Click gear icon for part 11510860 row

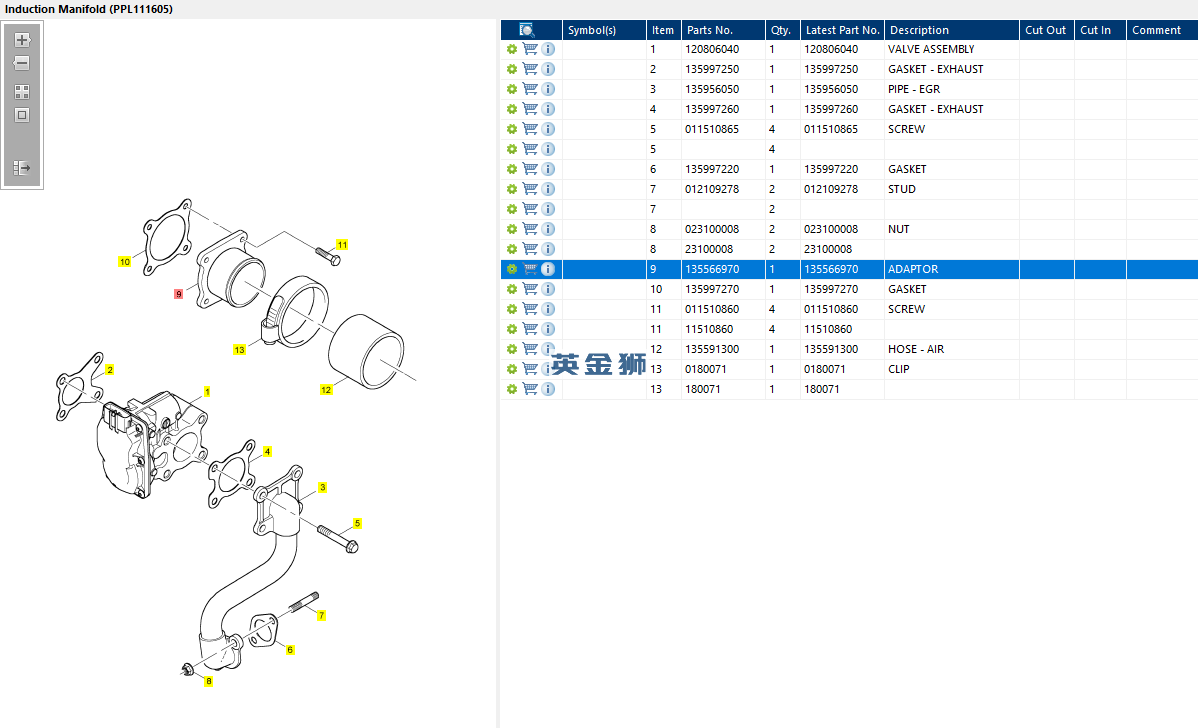[x=512, y=329]
